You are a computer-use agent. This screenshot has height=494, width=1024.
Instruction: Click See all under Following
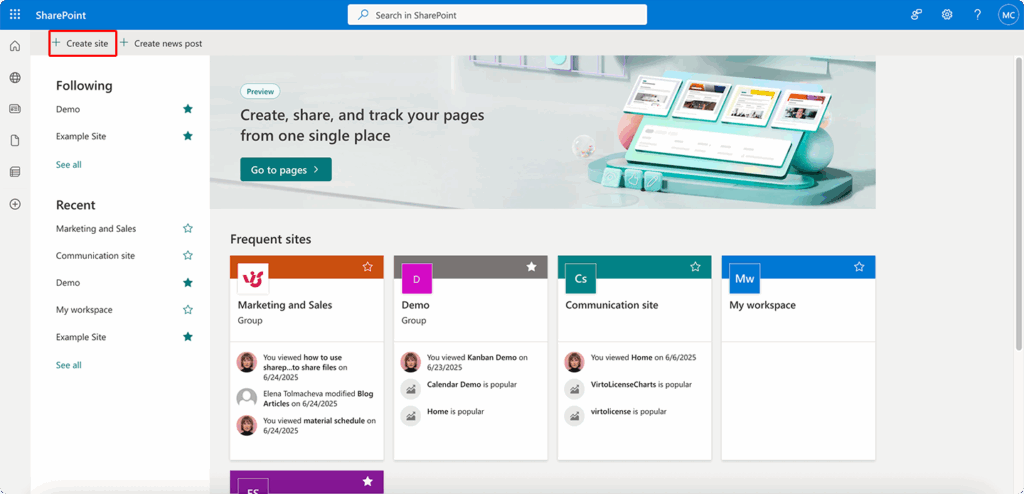point(69,164)
